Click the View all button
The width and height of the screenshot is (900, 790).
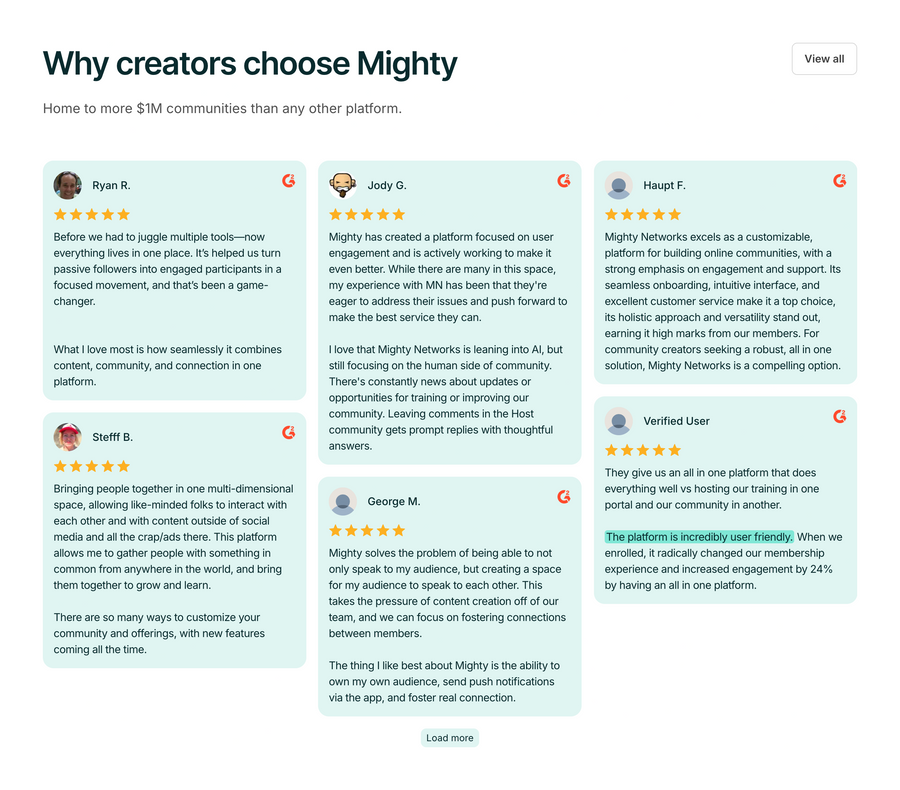[823, 58]
